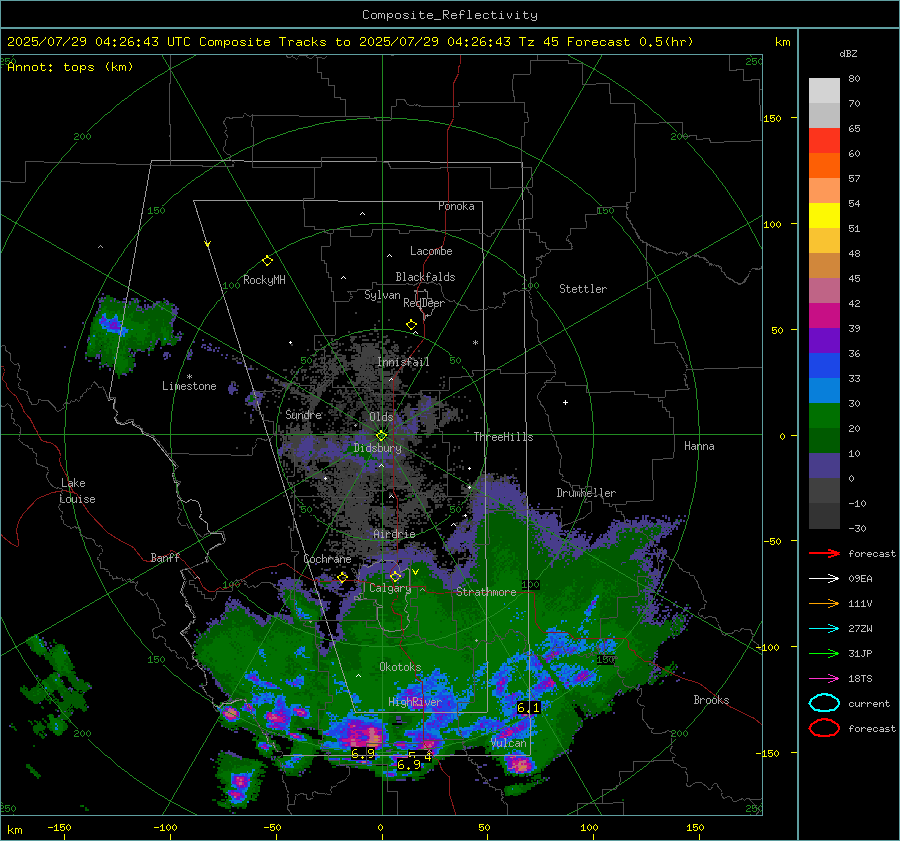Click the yellow diamond marker near RockyMH
The width and height of the screenshot is (900, 841).
pyautogui.click(x=267, y=261)
